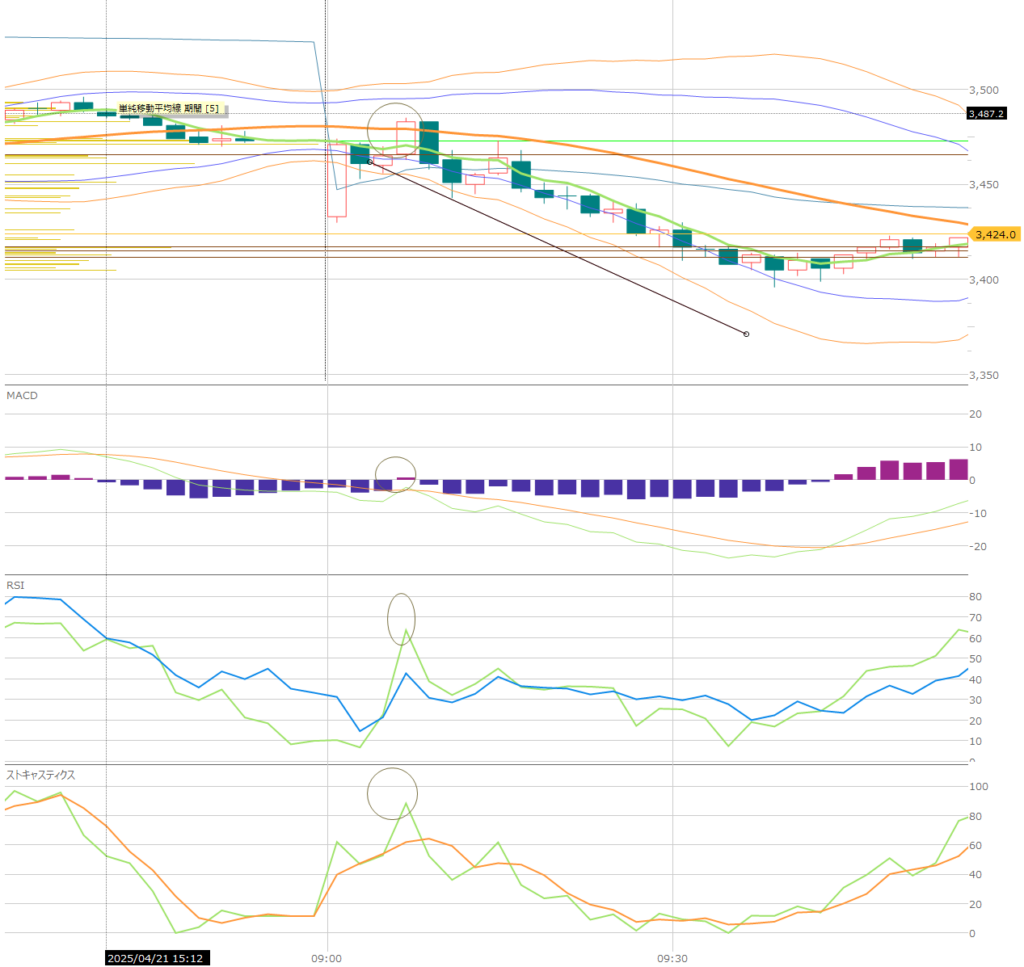
Task: Click the 100 value on Stochastics axis
Action: pyautogui.click(x=978, y=787)
